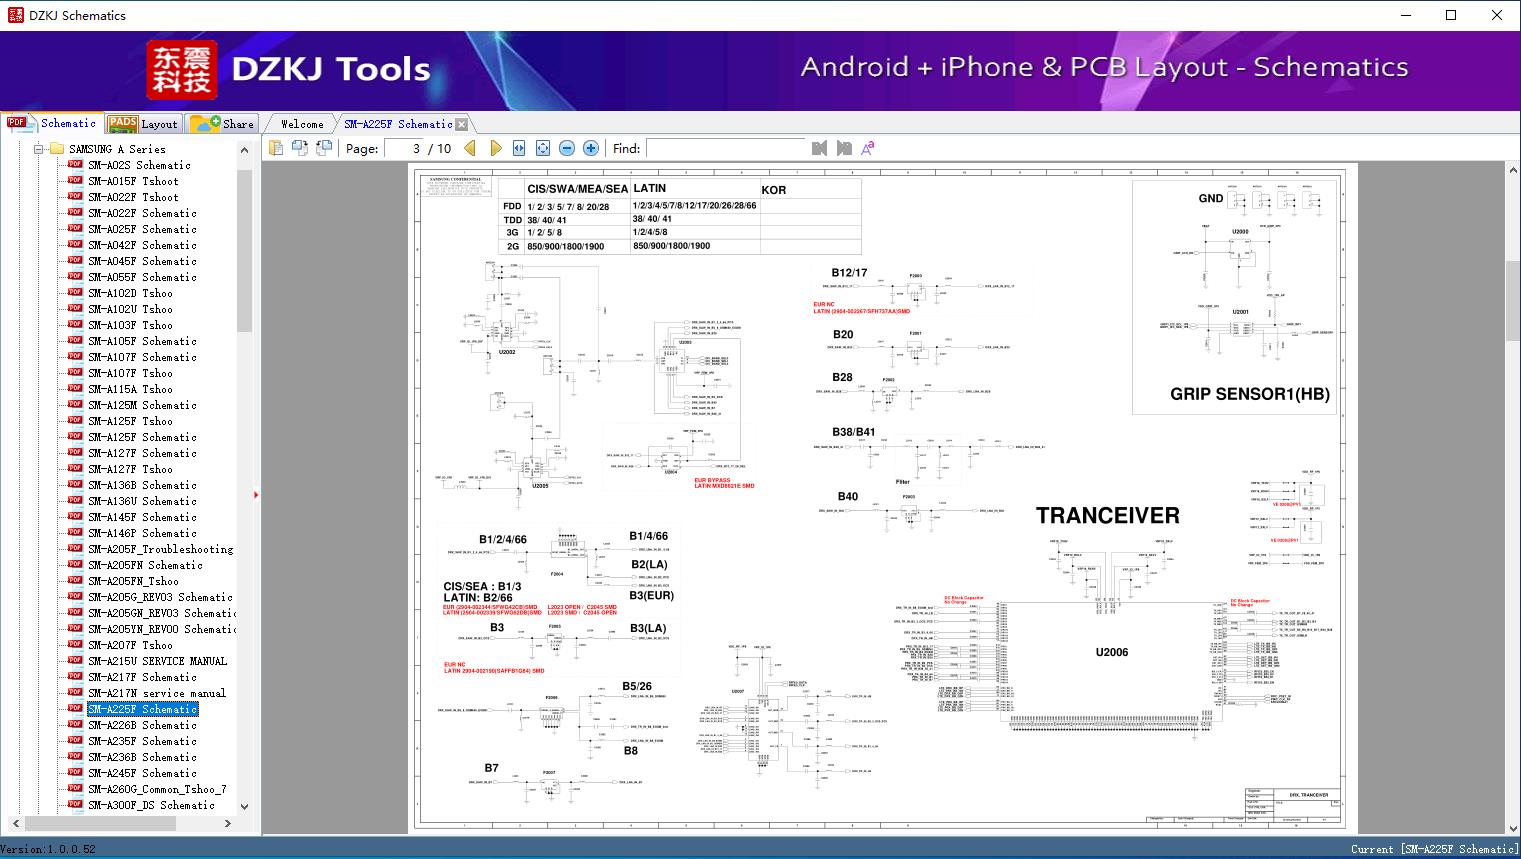Zoom out with the minus icon
Image resolution: width=1521 pixels, height=859 pixels.
pos(567,148)
